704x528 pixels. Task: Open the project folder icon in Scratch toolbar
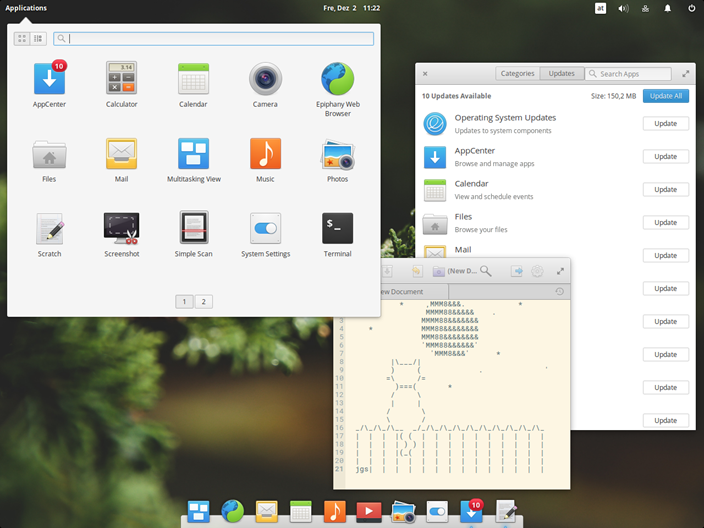point(438,271)
